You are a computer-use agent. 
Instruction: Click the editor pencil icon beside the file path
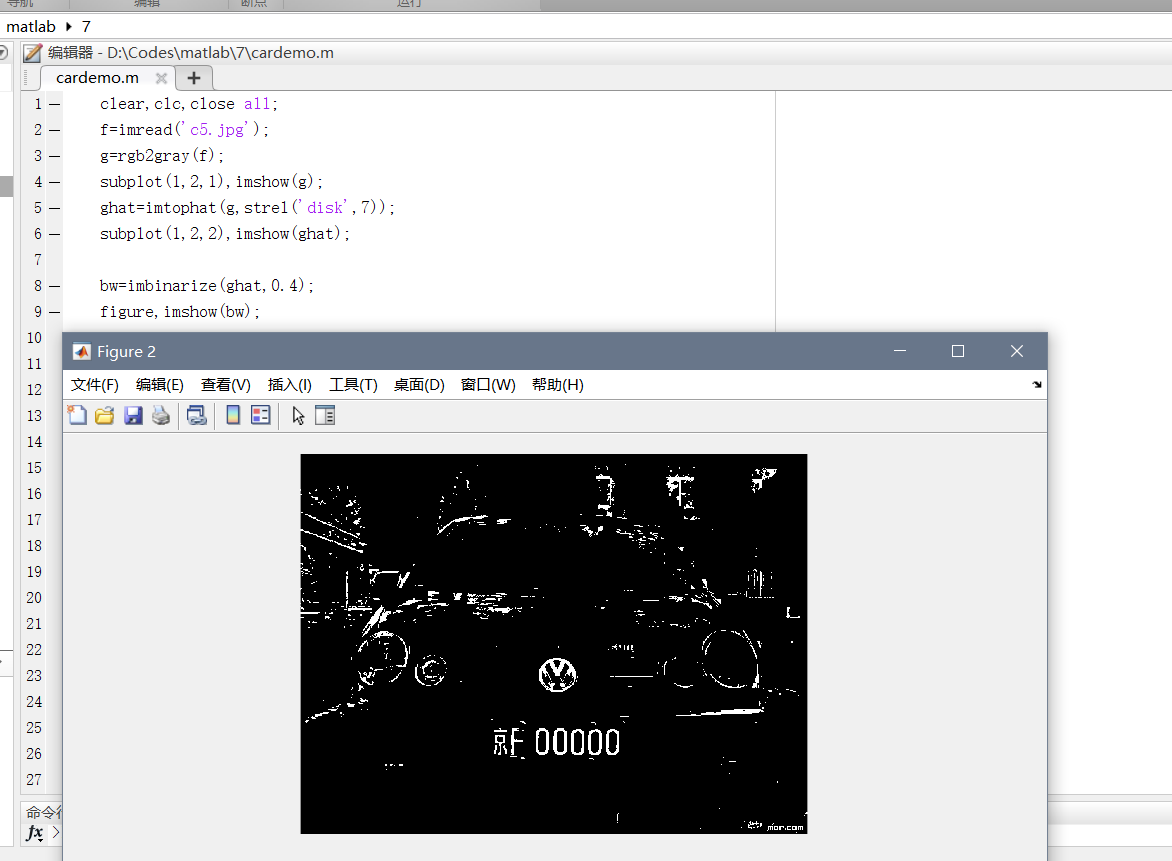[x=32, y=53]
